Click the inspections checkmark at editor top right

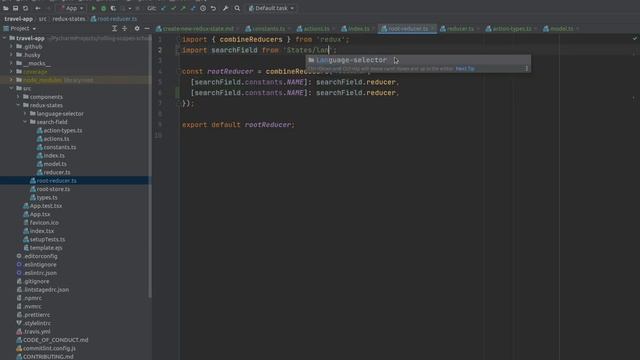click(x=635, y=38)
